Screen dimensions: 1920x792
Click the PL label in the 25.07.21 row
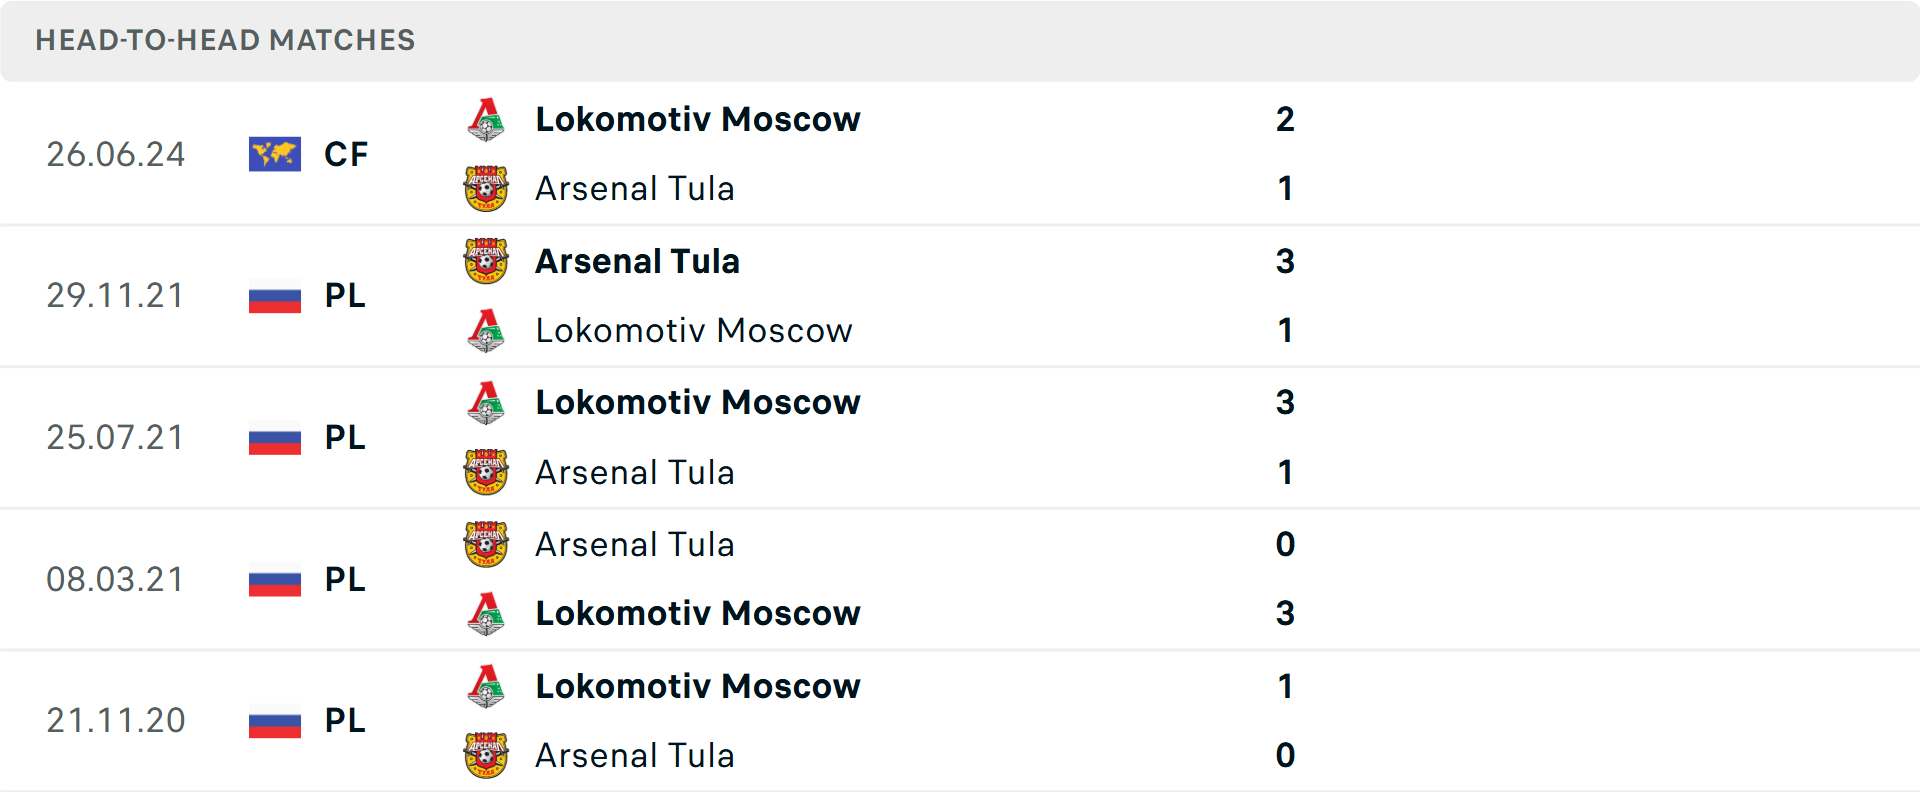(x=344, y=438)
